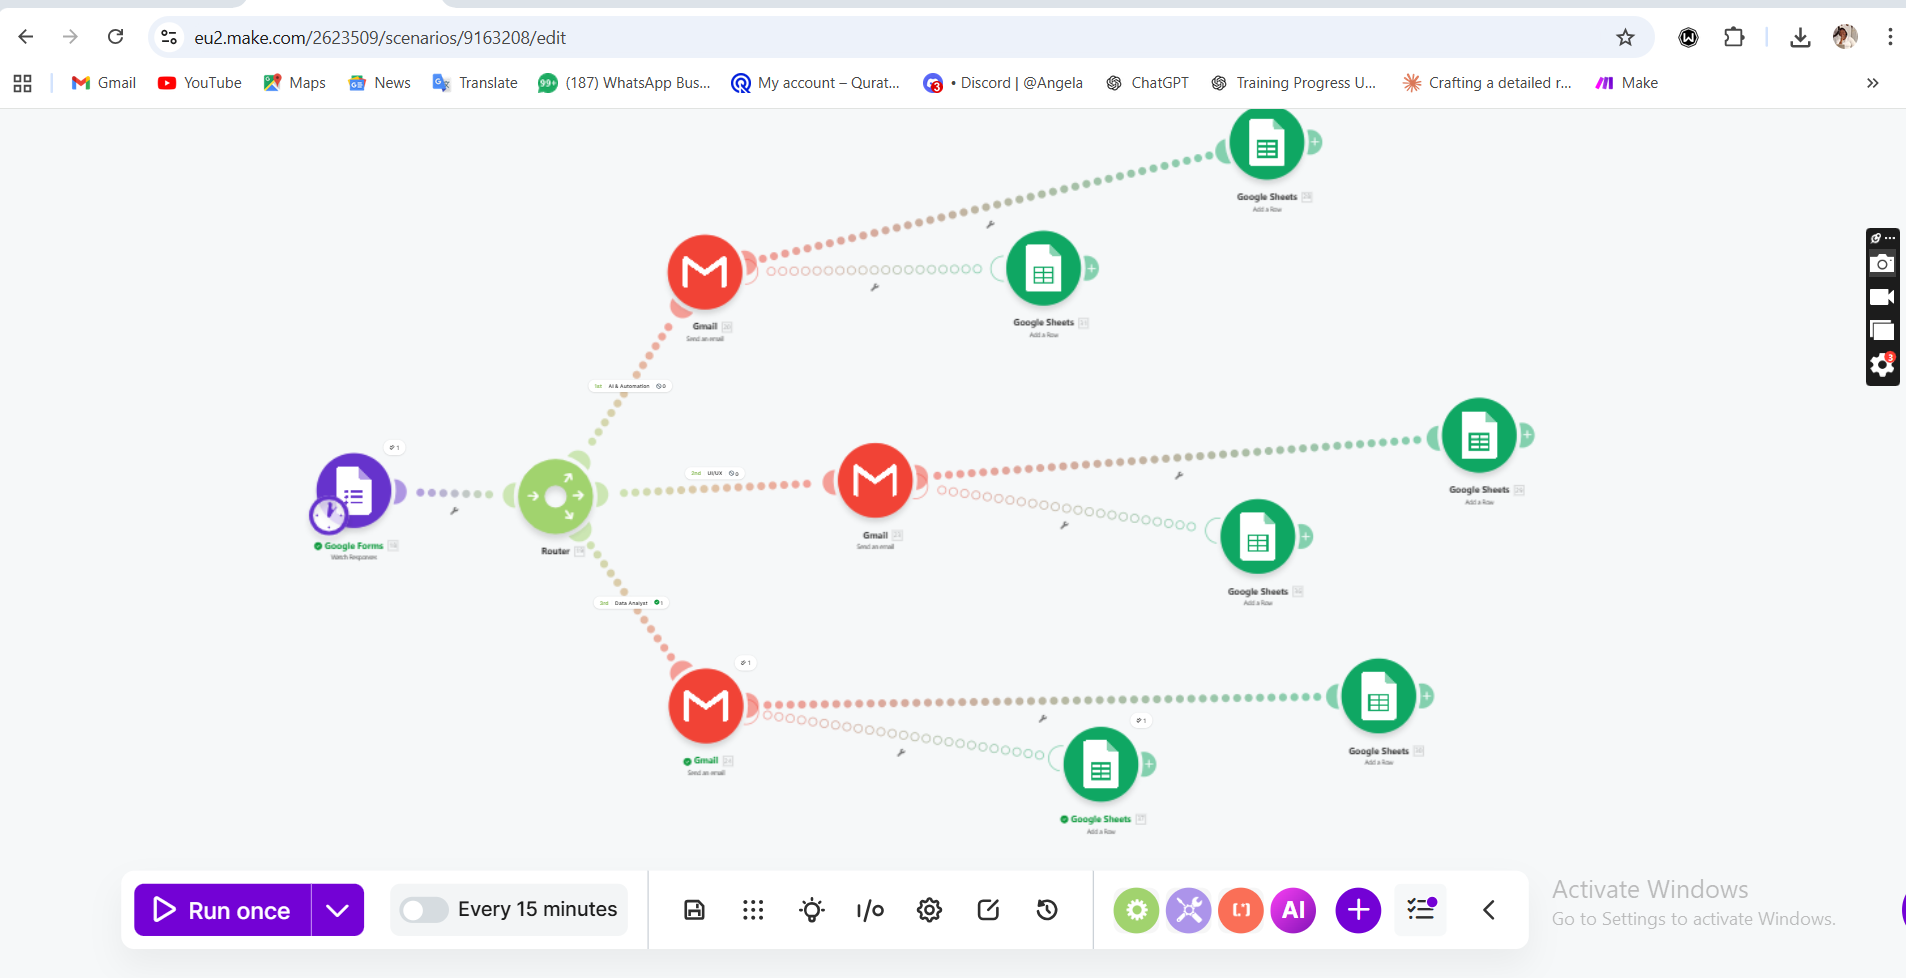Open the Make bookmark

(x=1627, y=83)
